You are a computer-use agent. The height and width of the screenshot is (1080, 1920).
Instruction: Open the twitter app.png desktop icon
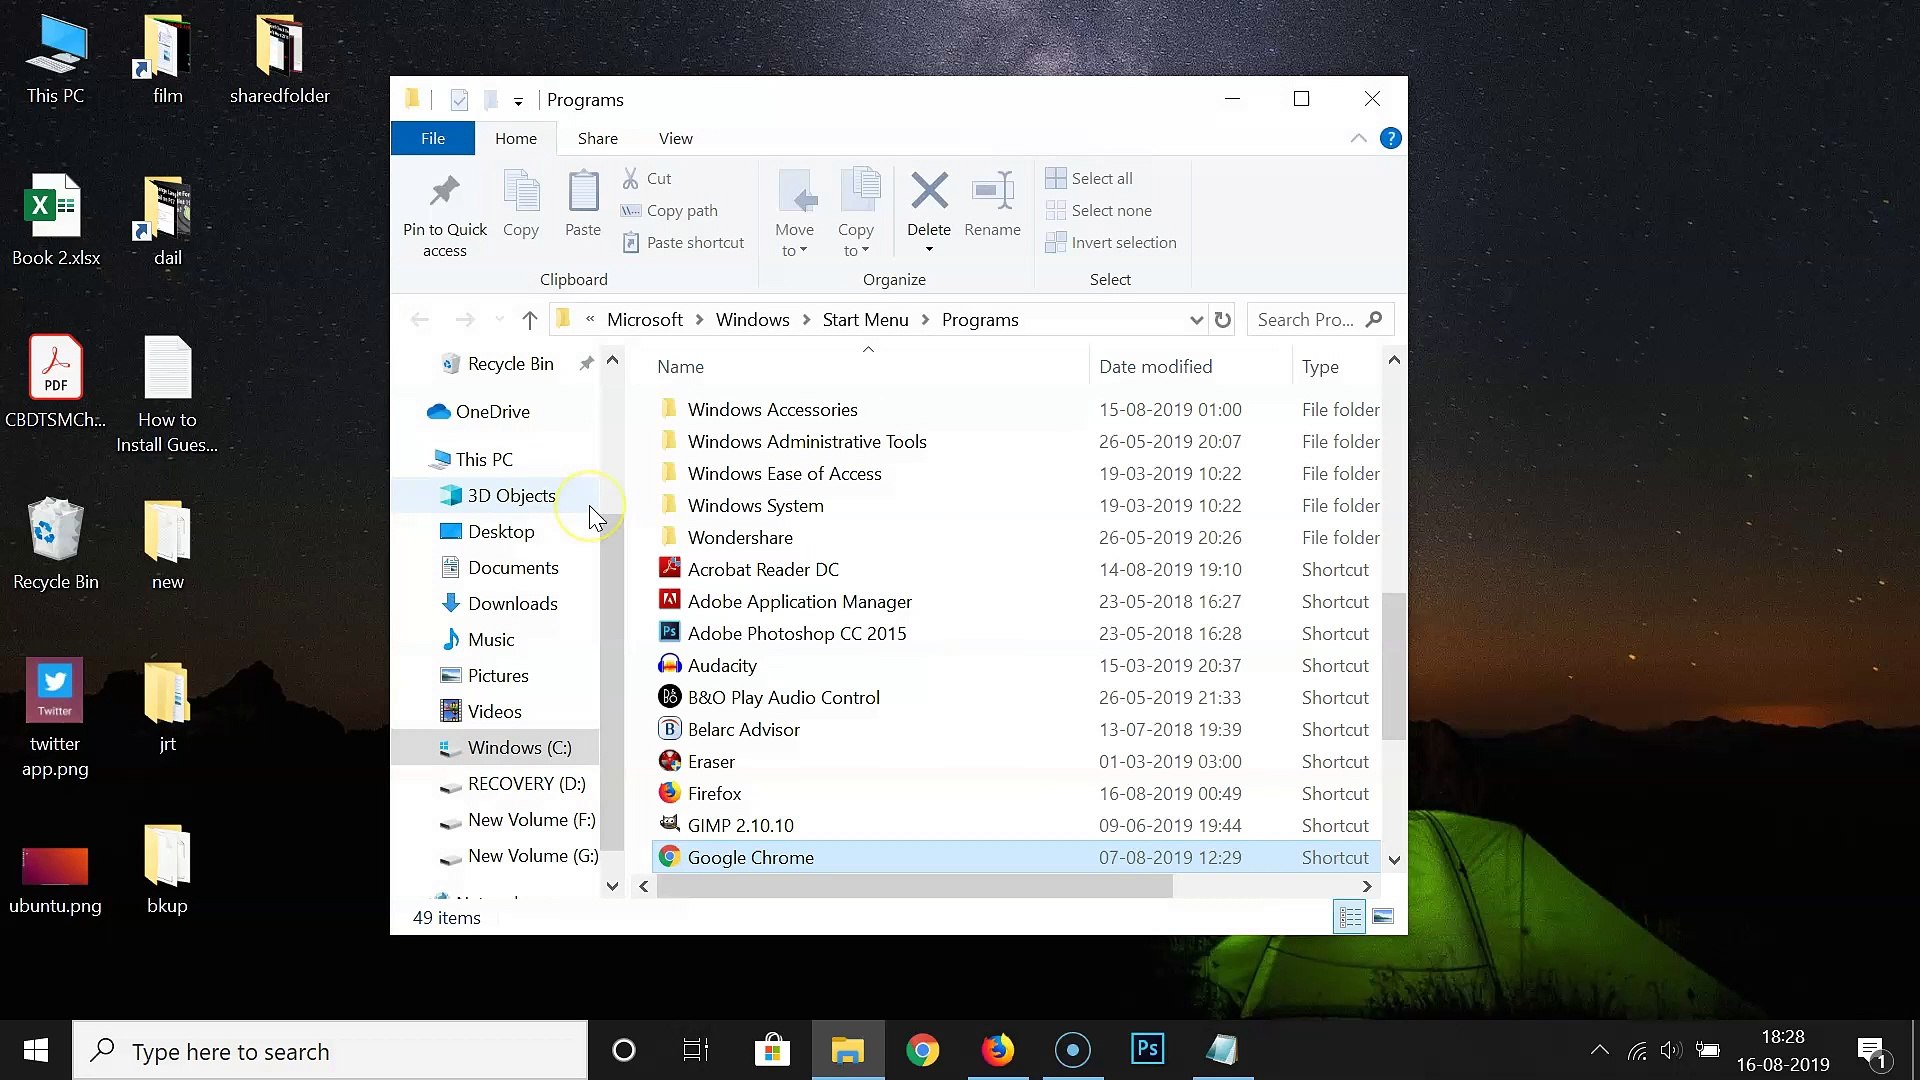(x=55, y=718)
